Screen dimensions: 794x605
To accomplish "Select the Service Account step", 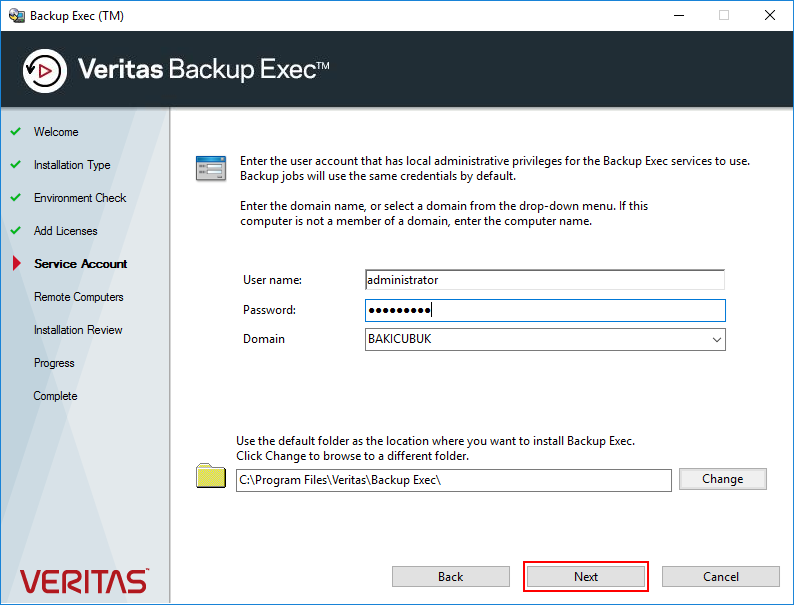I will point(81,264).
